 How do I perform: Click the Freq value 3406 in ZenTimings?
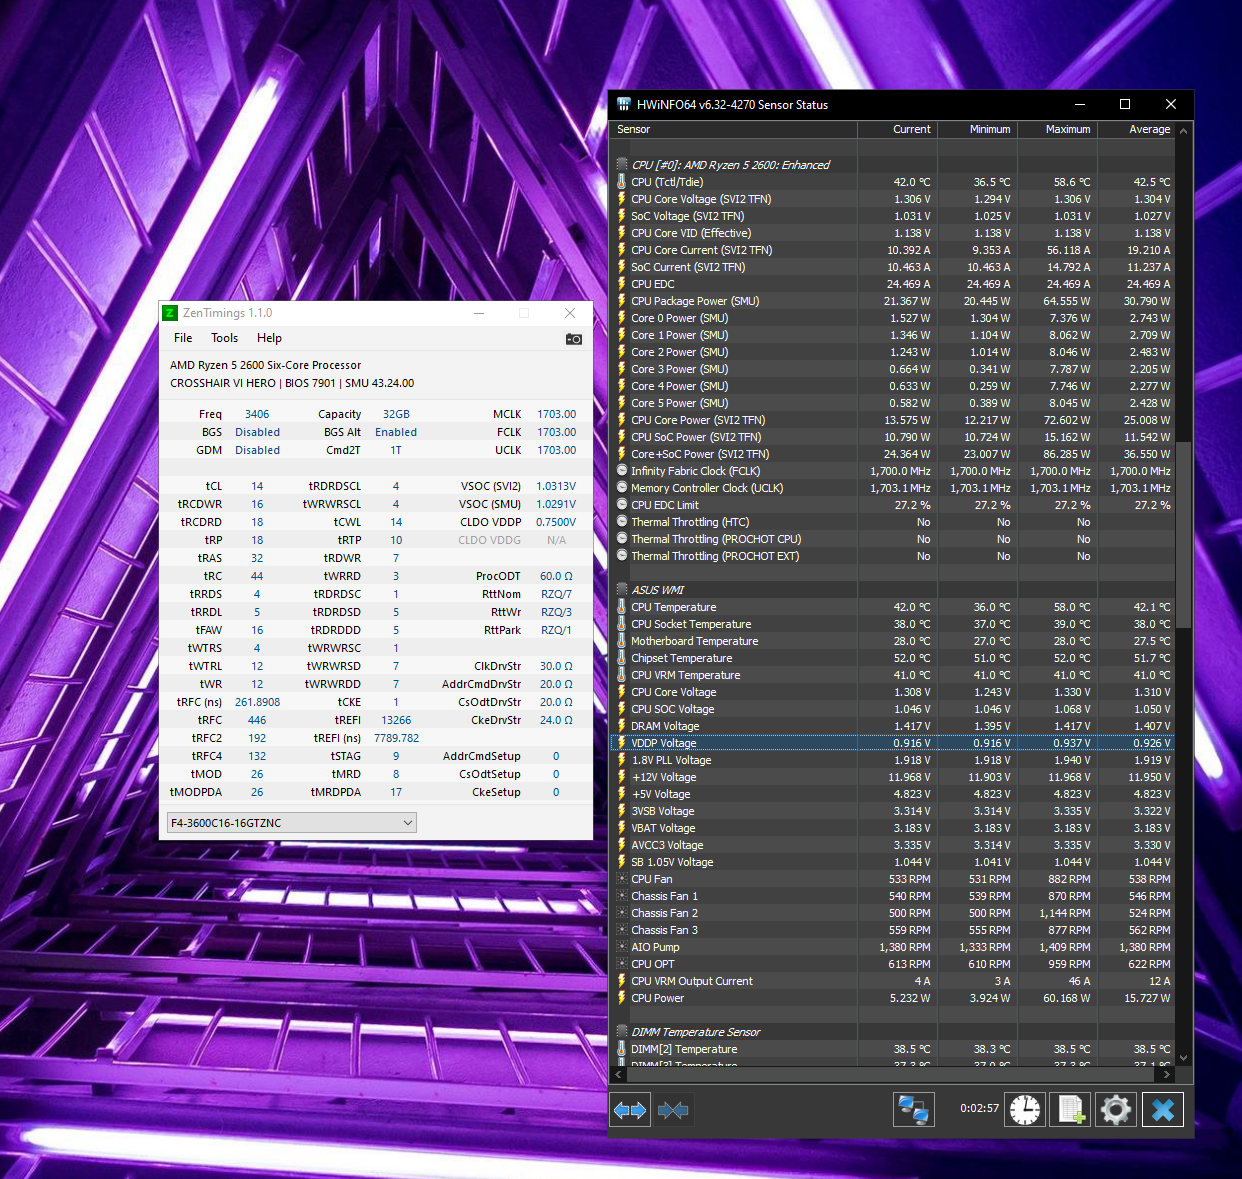257,414
